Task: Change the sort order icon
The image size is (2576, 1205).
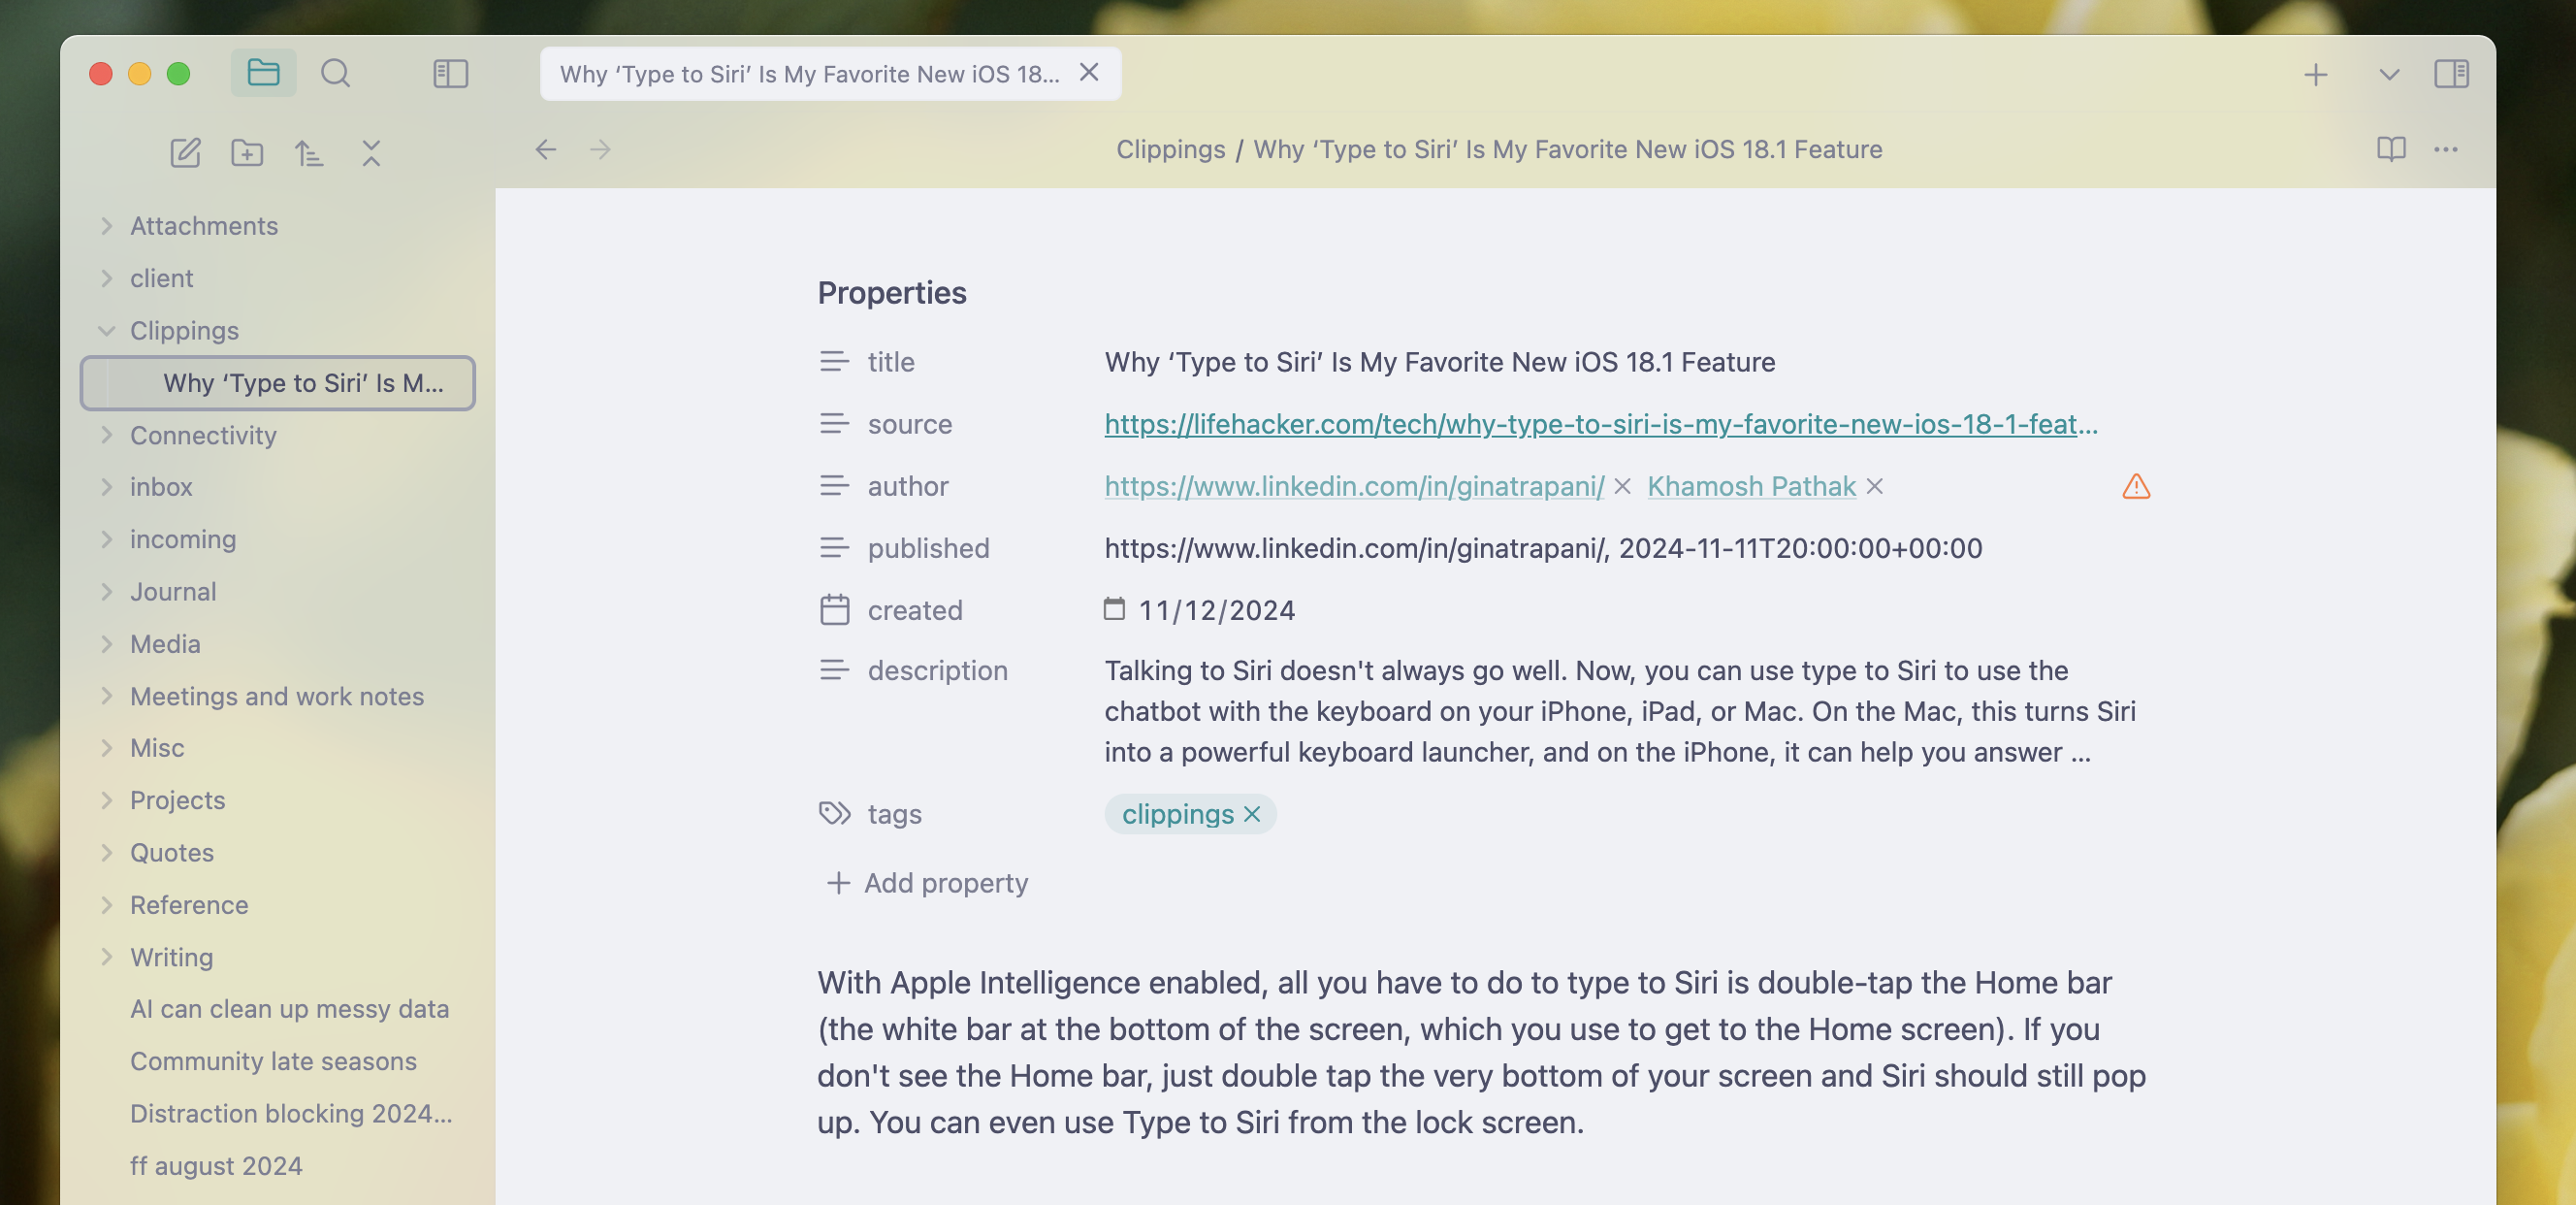Action: [x=309, y=152]
